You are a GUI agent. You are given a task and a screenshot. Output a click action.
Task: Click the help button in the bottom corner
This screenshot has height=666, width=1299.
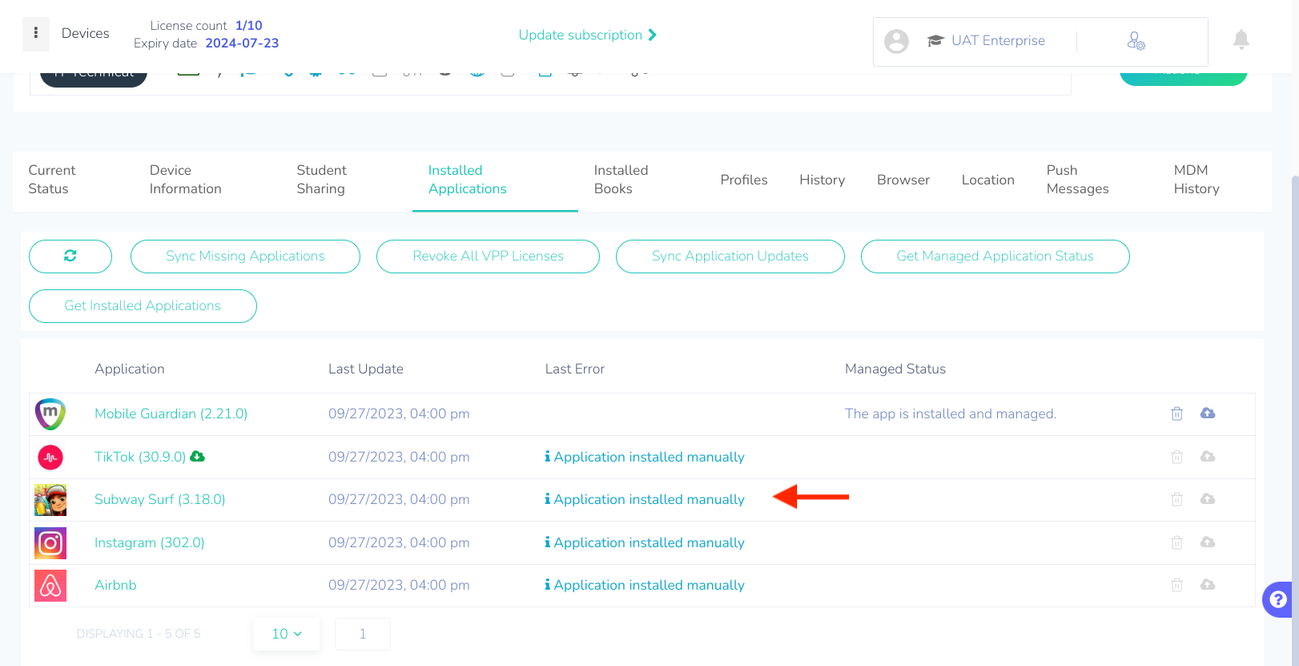(1277, 599)
